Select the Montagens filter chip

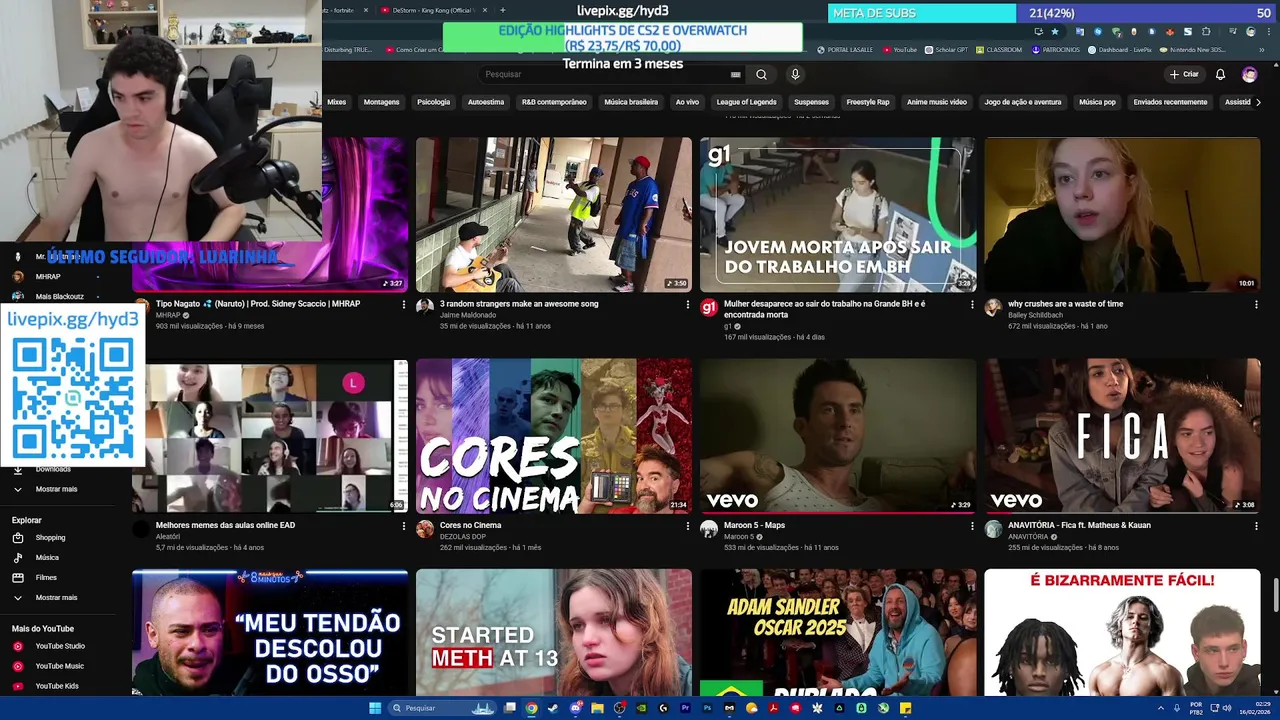381,102
